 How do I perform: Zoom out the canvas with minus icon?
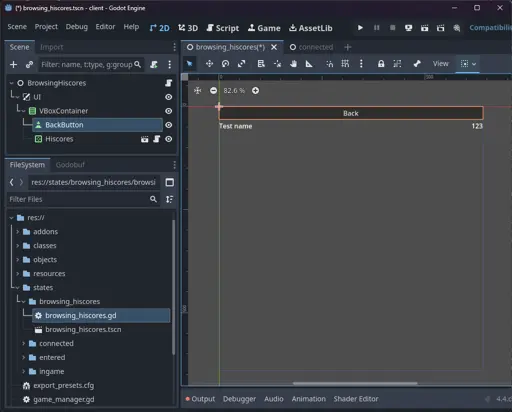click(x=213, y=90)
